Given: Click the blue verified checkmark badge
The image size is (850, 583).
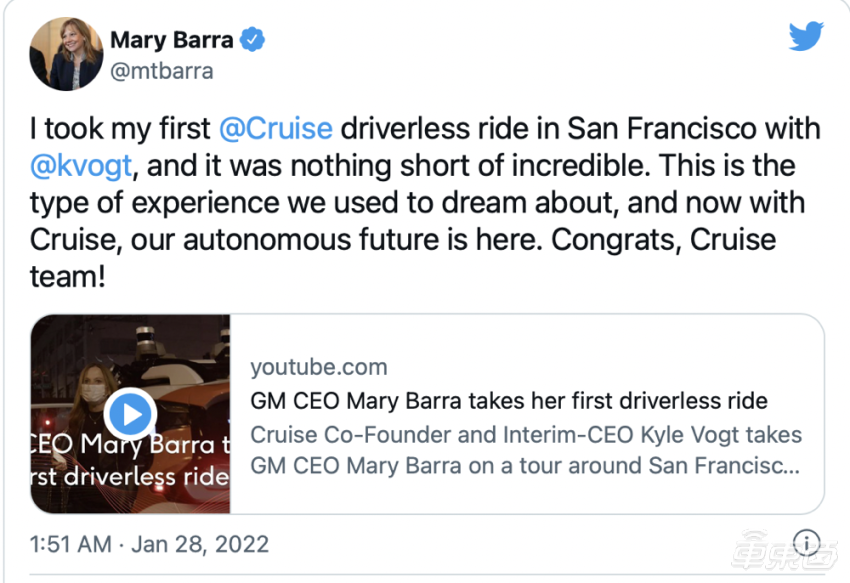Looking at the screenshot, I should pos(252,40).
